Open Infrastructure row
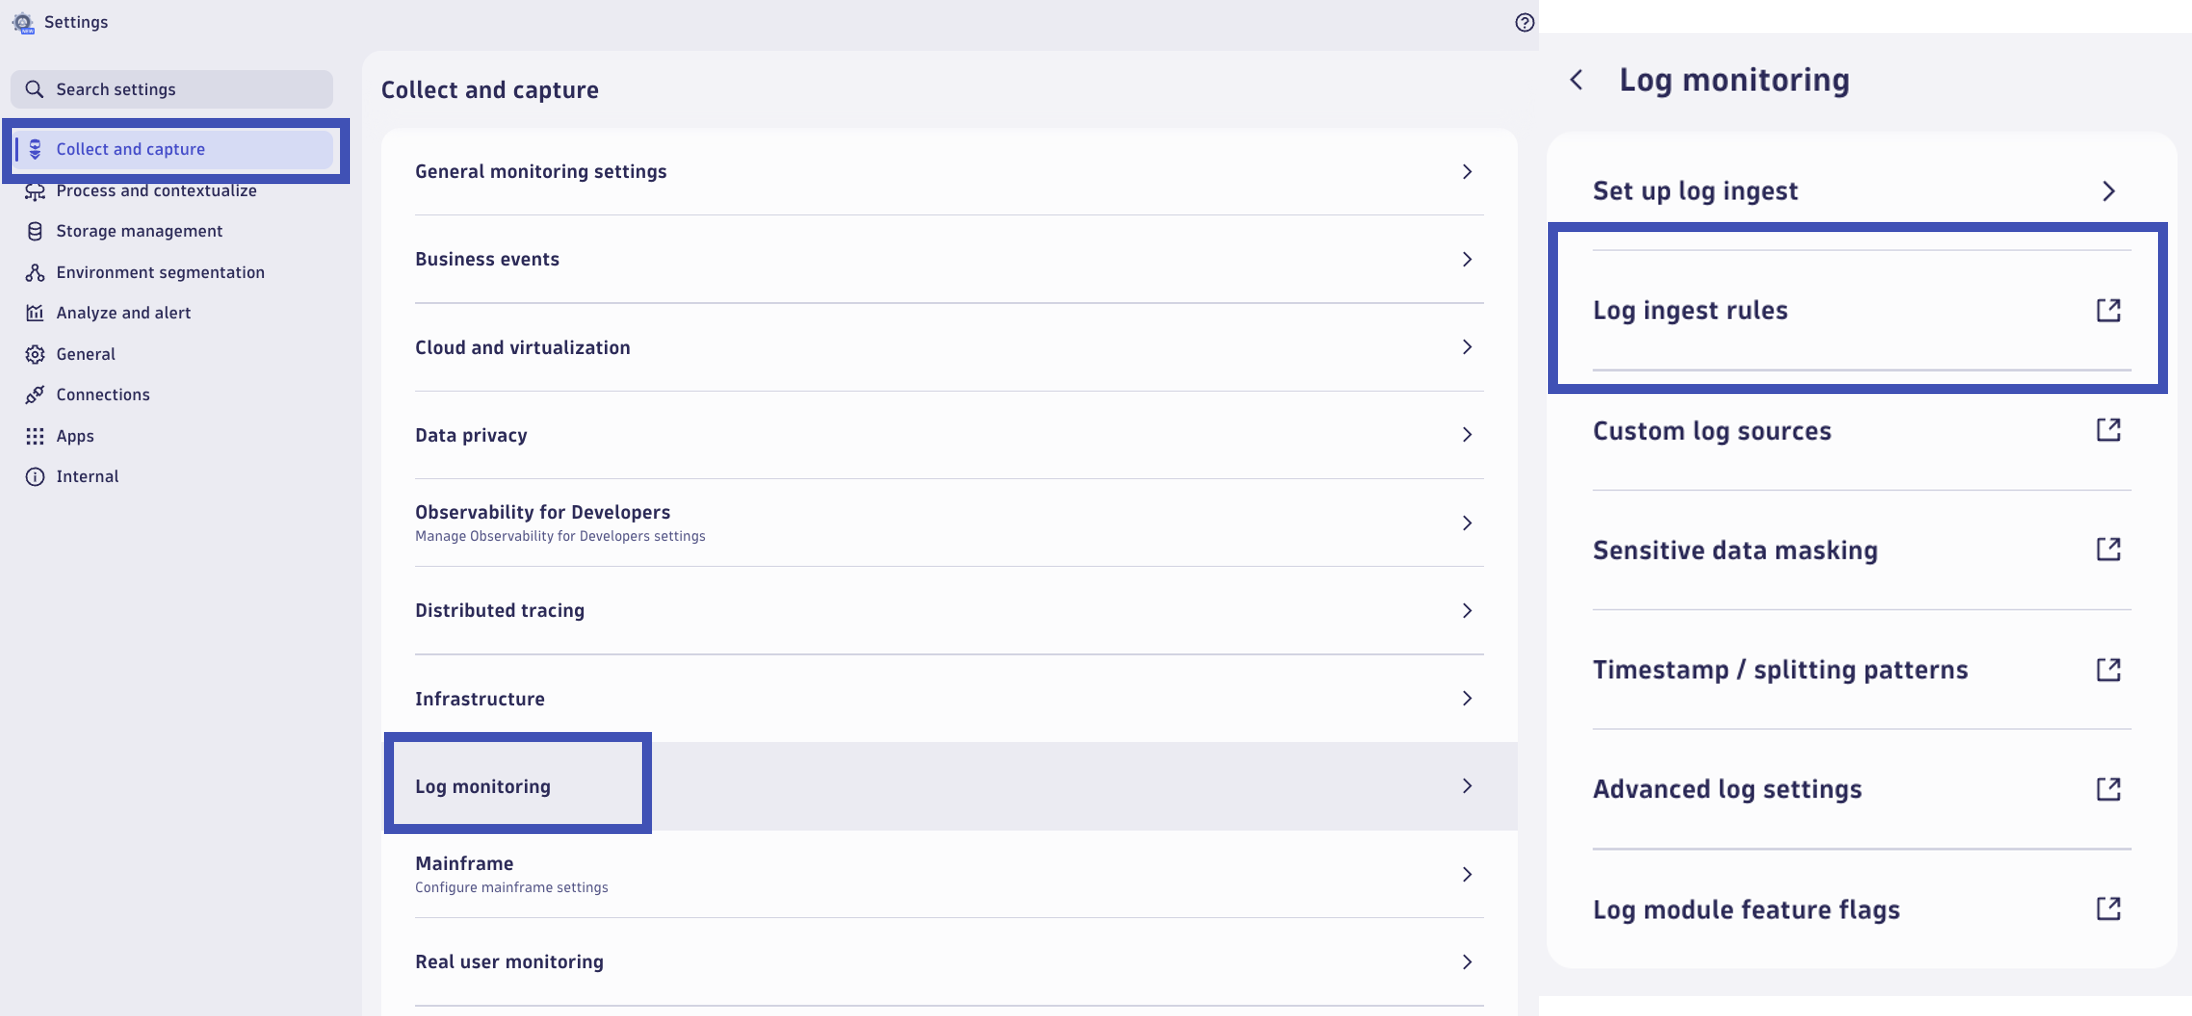The width and height of the screenshot is (2192, 1016). [949, 698]
